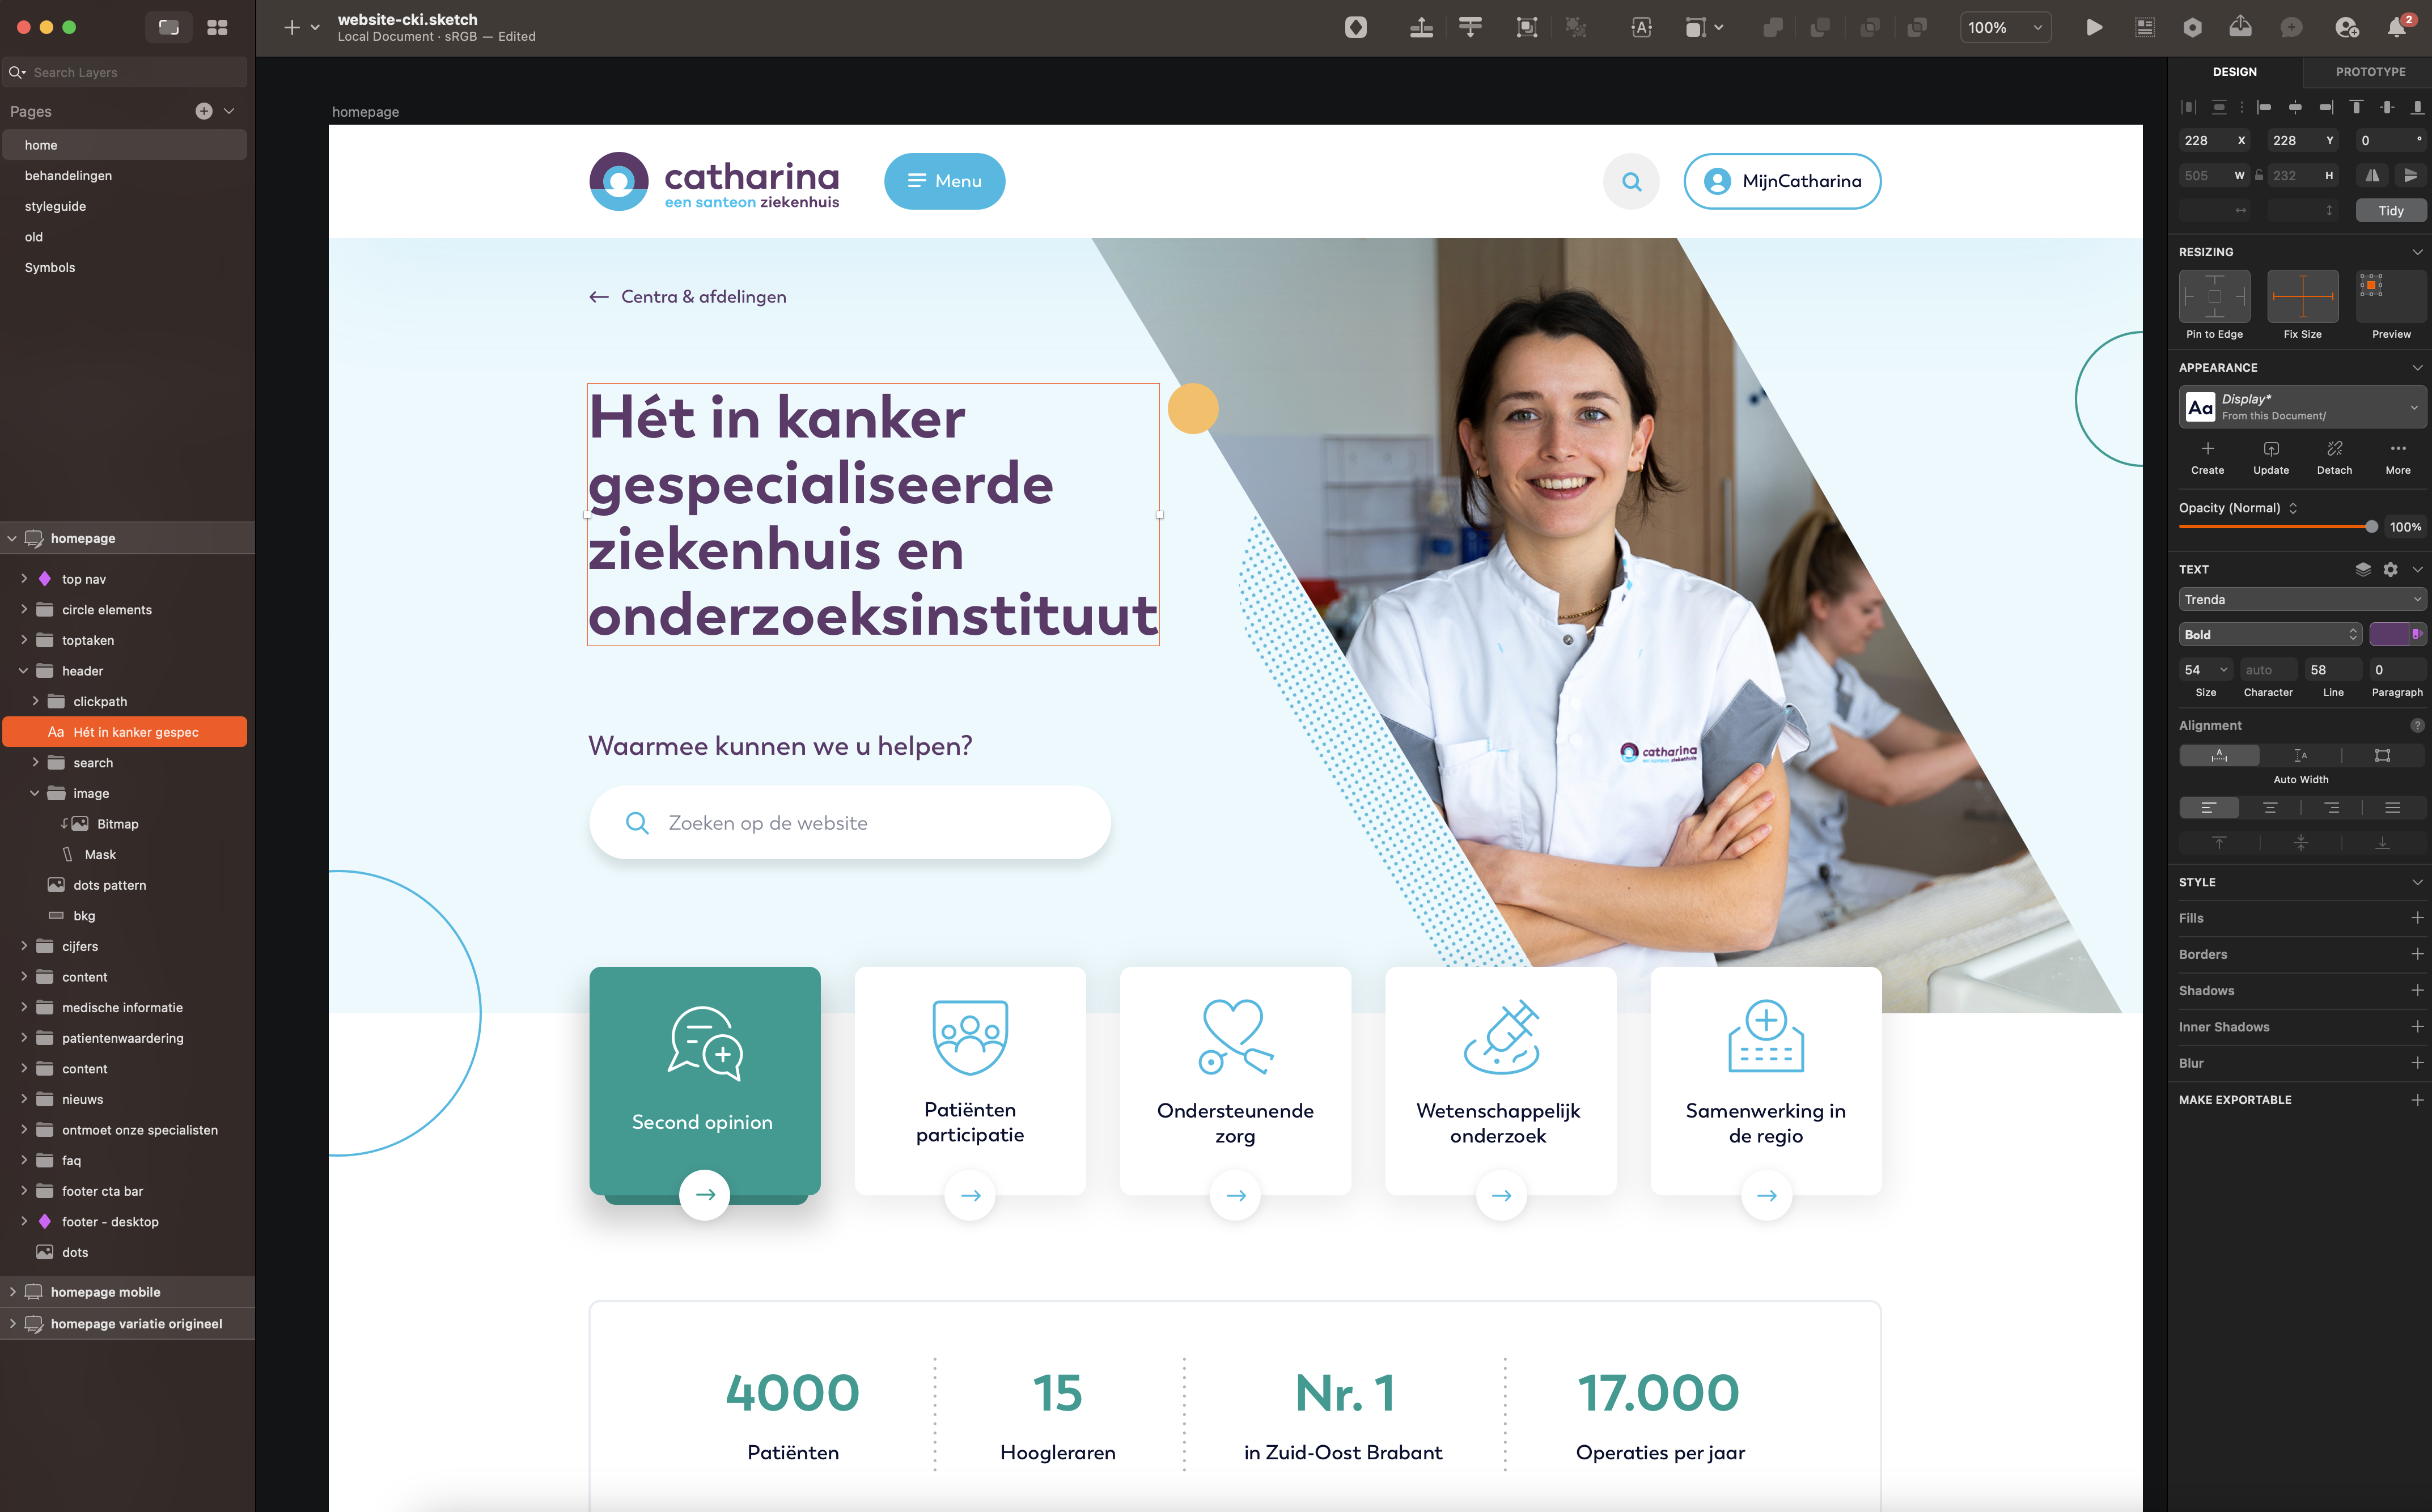This screenshot has width=2432, height=1512.
Task: Toggle the width-height lock icon
Action: click(2258, 175)
